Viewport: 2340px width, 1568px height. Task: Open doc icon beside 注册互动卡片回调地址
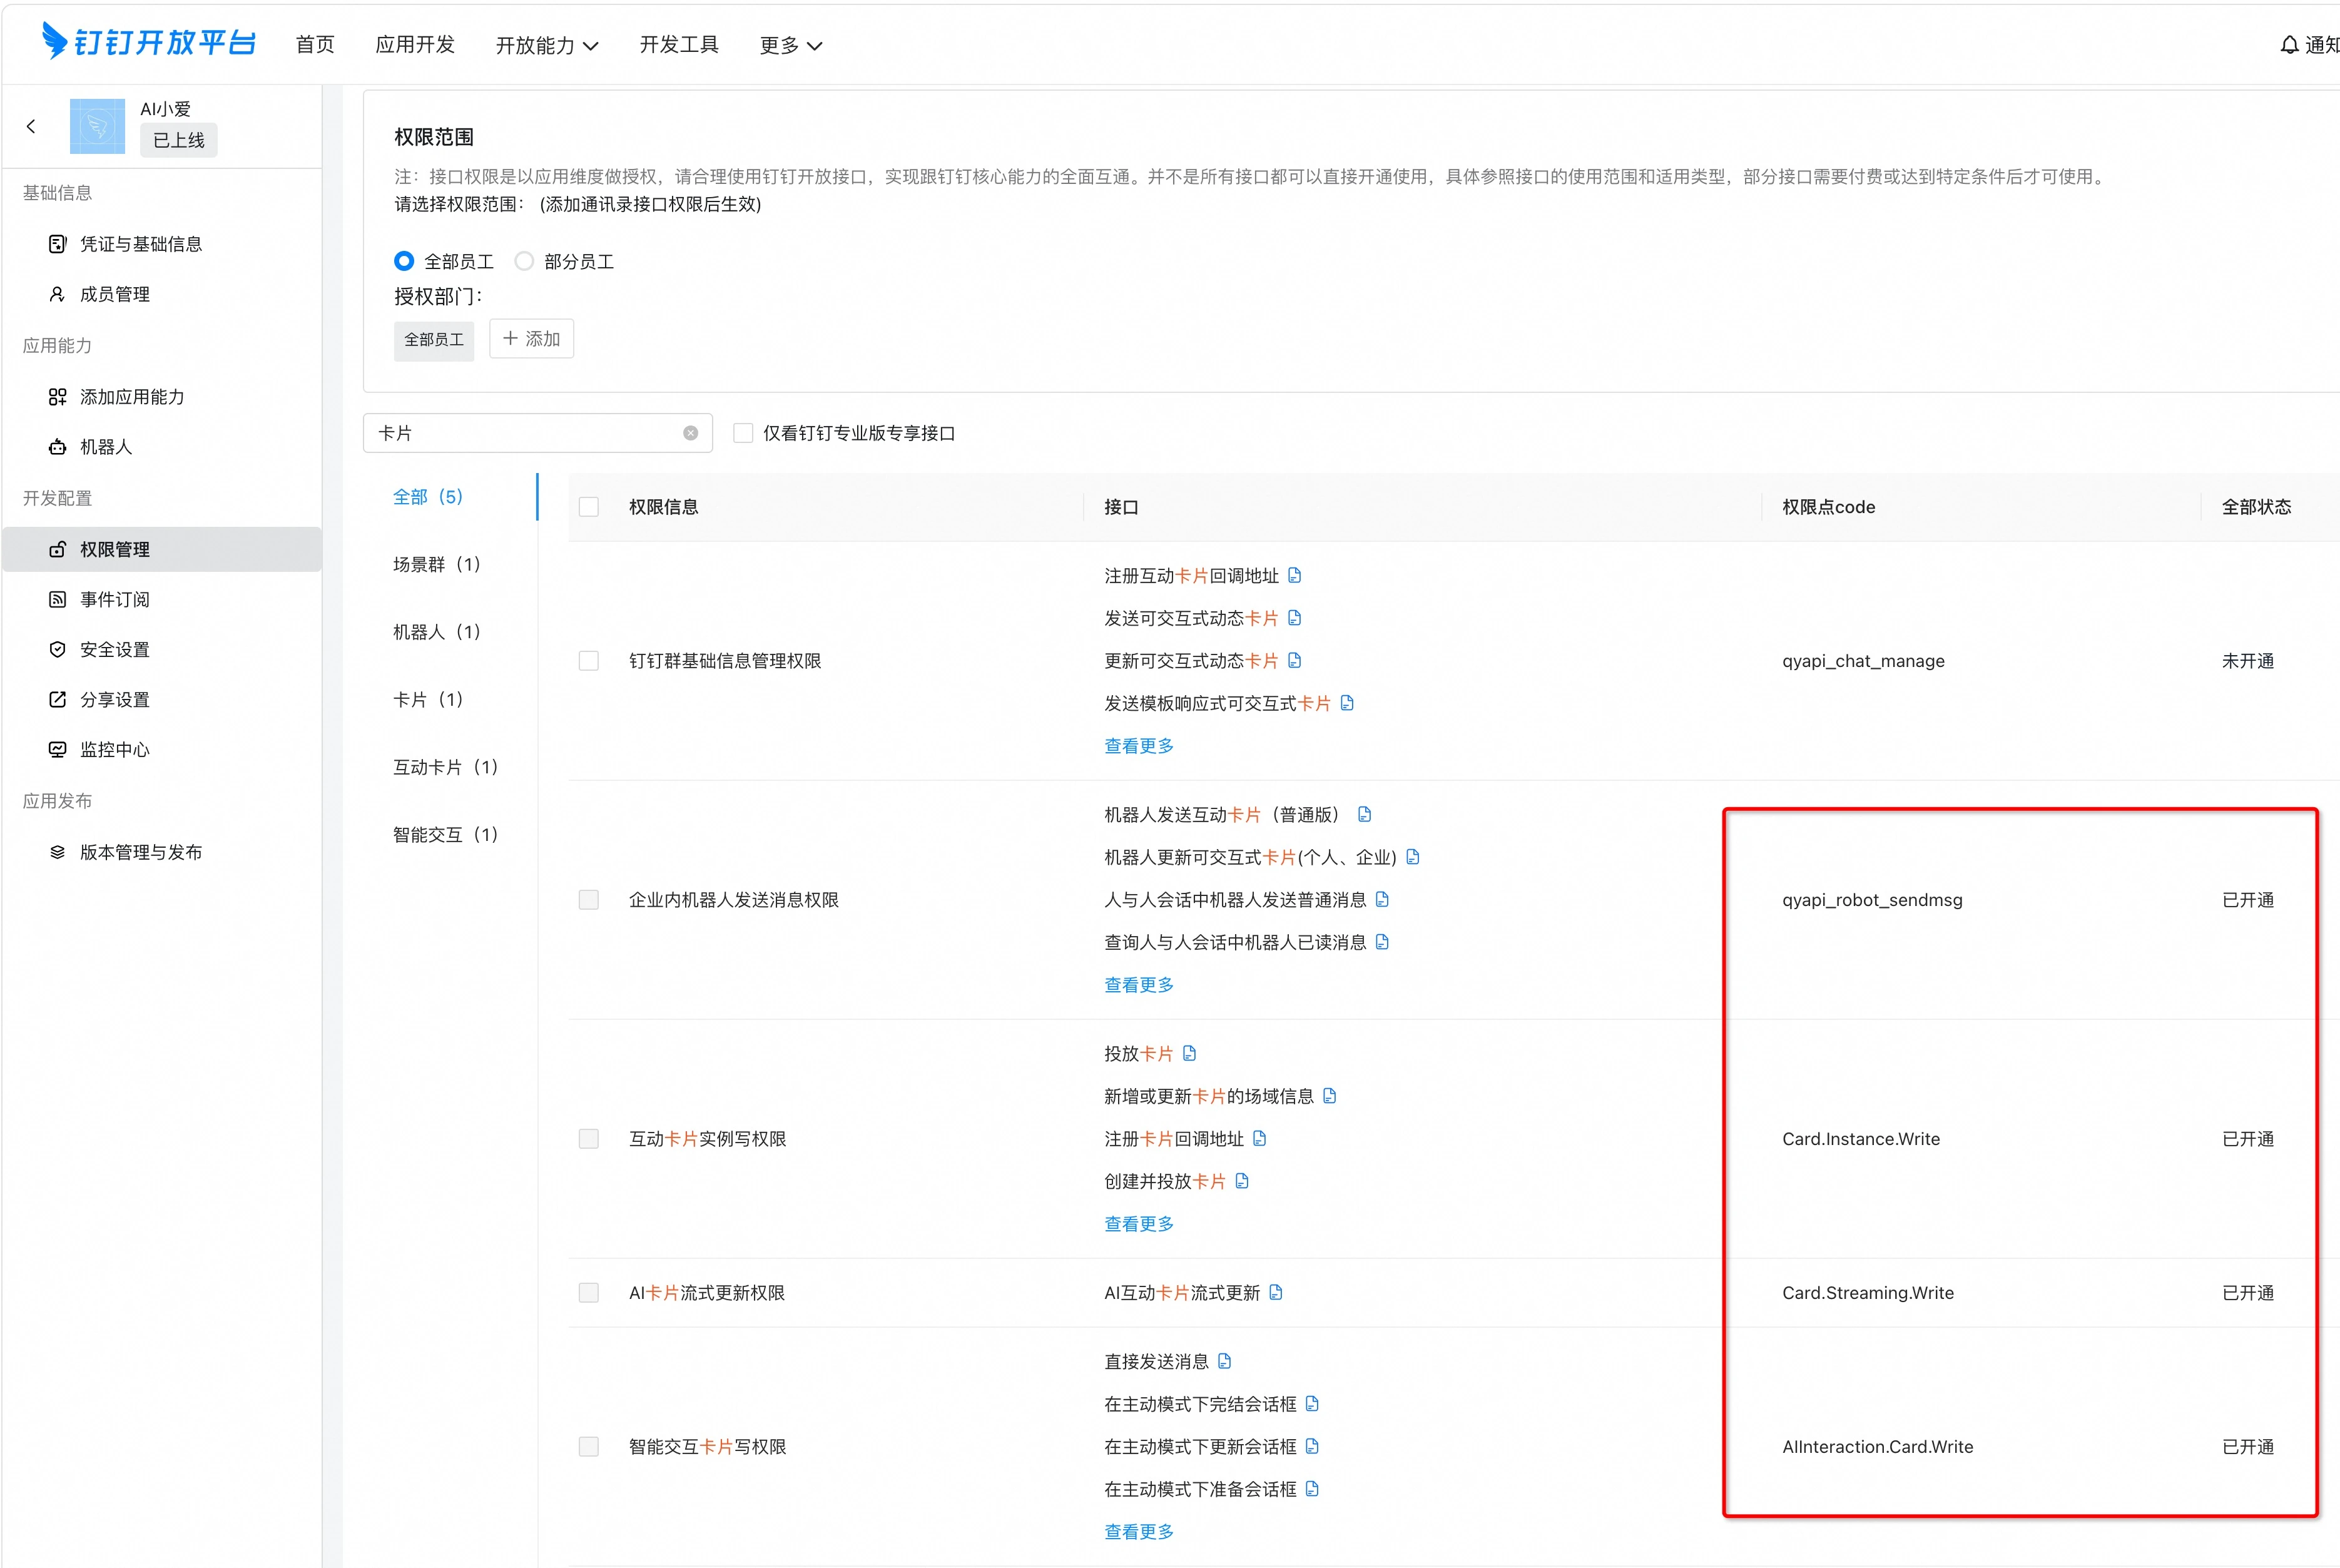(x=1294, y=575)
